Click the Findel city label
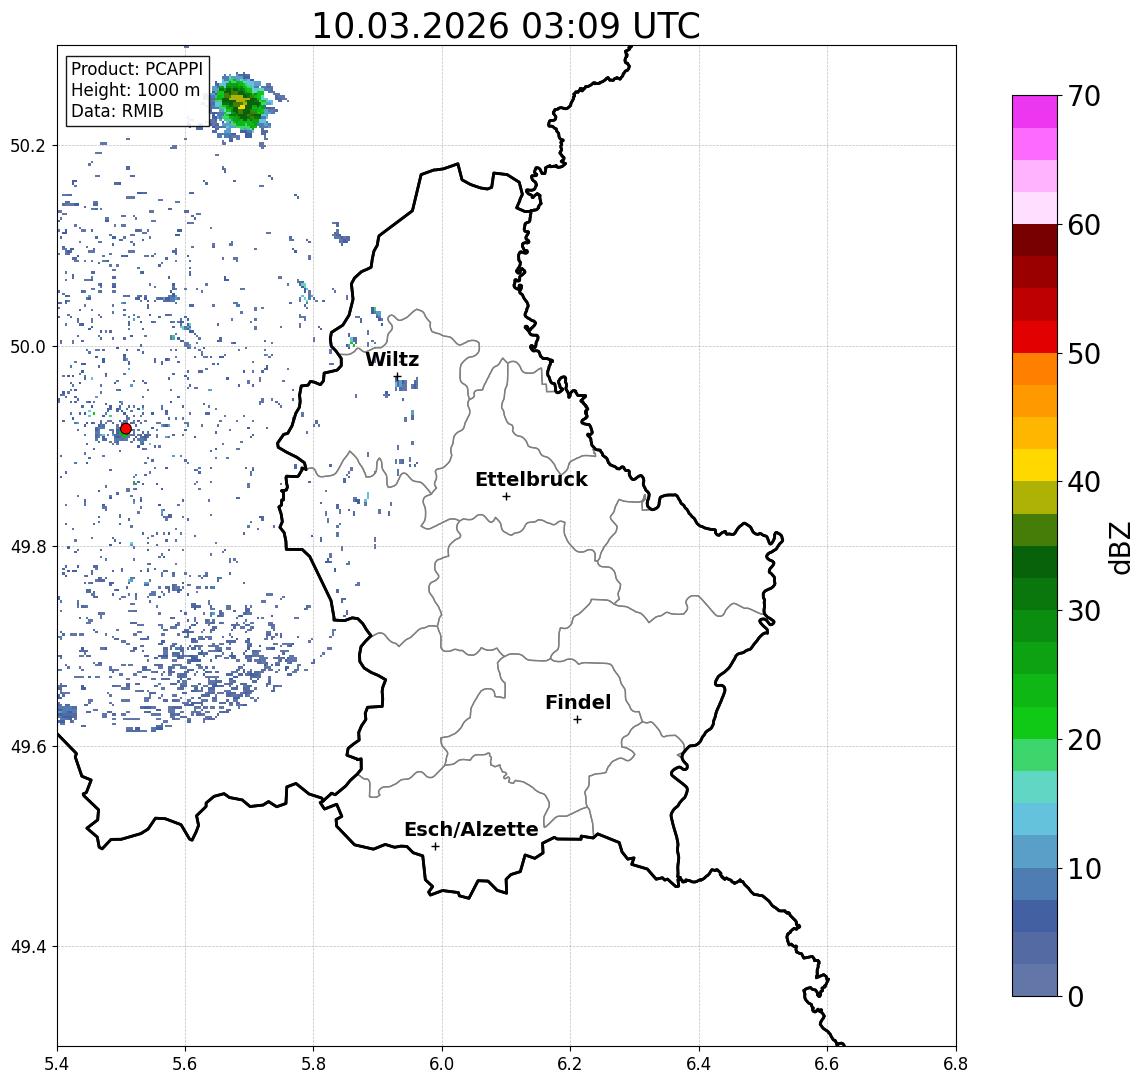1145x1084 pixels. point(578,702)
